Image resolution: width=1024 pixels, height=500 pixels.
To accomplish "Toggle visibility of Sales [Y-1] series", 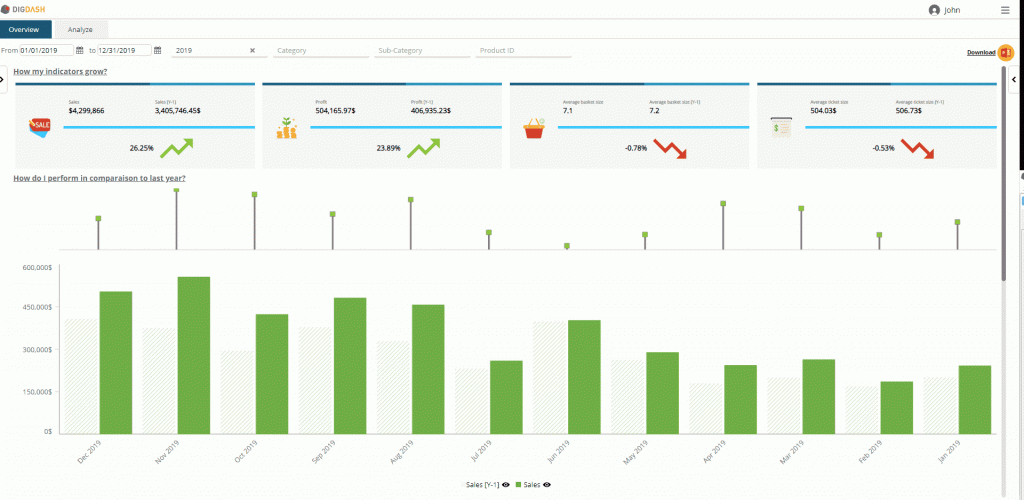I will (x=505, y=485).
